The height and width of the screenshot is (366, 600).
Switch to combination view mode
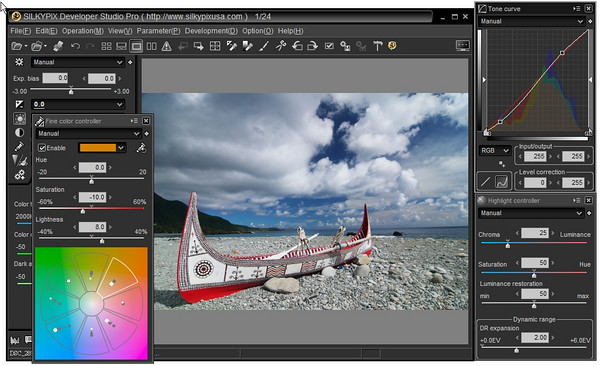tap(121, 46)
